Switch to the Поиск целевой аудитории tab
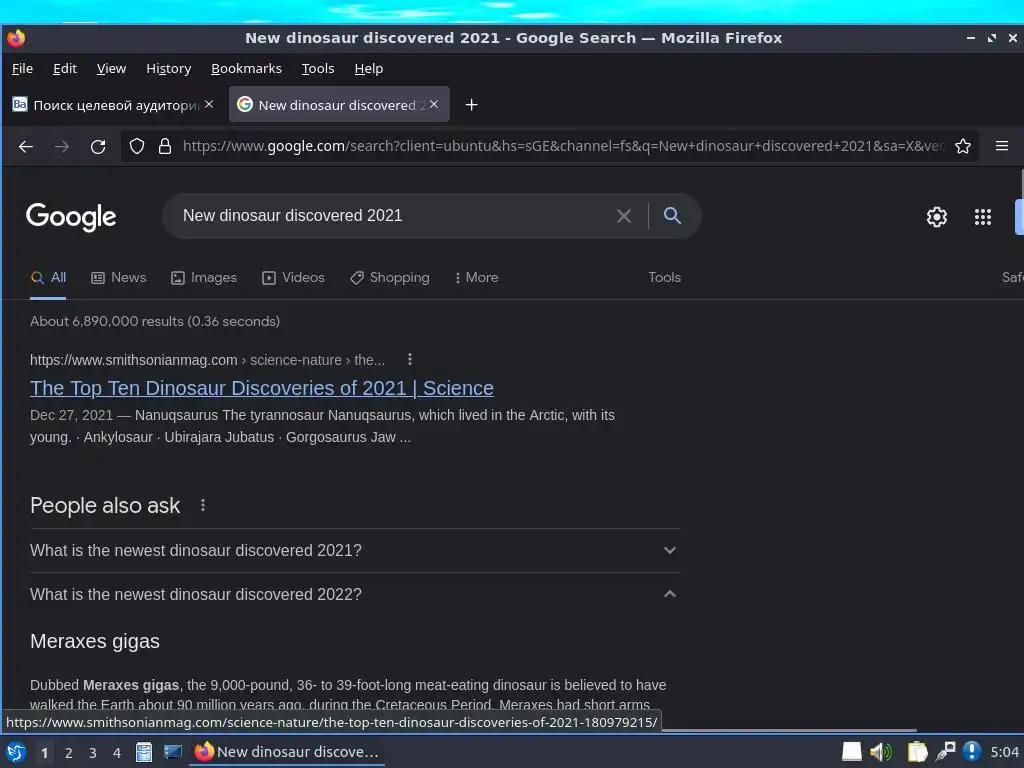This screenshot has height=768, width=1024. (x=114, y=104)
